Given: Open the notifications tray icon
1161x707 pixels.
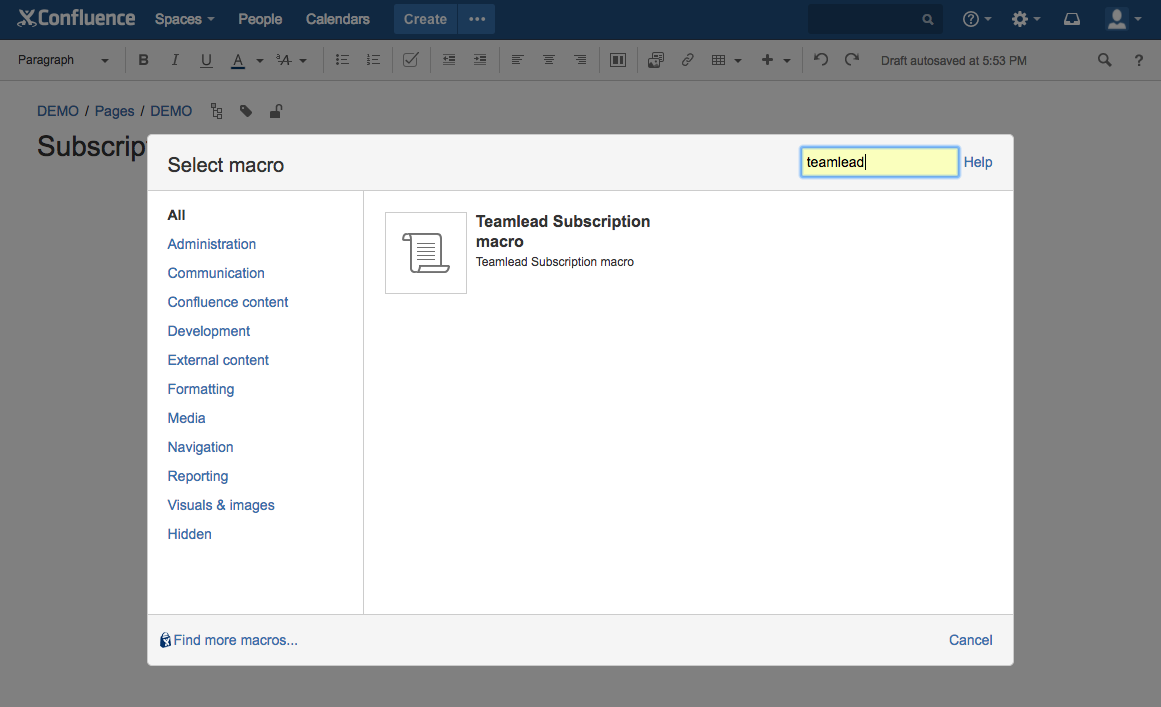Looking at the screenshot, I should 1071,19.
